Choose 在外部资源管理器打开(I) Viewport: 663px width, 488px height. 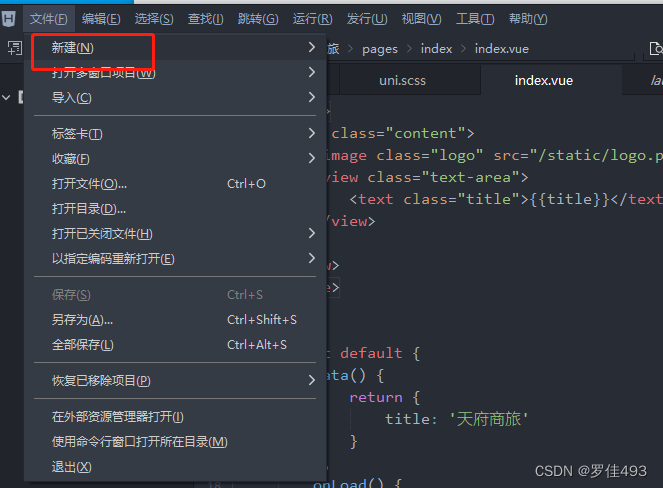click(118, 417)
